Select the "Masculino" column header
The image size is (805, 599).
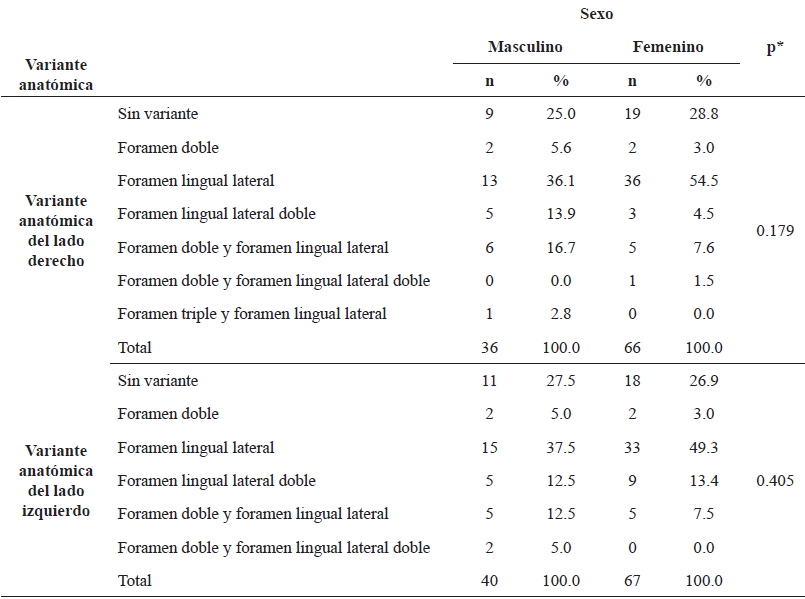tap(525, 47)
